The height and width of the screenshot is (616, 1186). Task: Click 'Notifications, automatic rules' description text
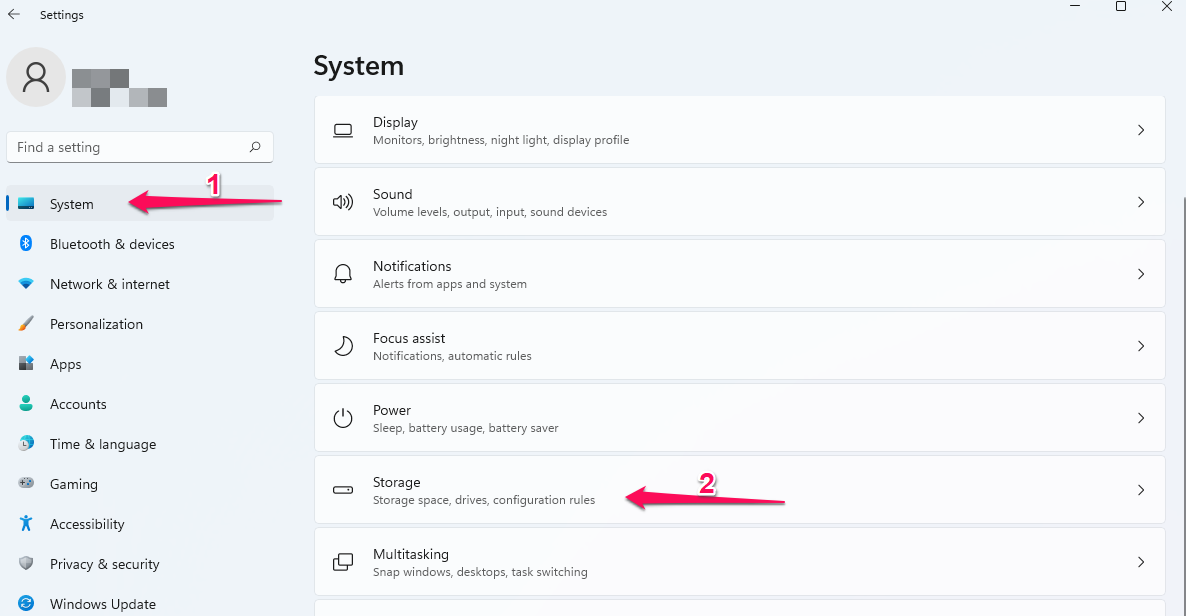(x=452, y=356)
